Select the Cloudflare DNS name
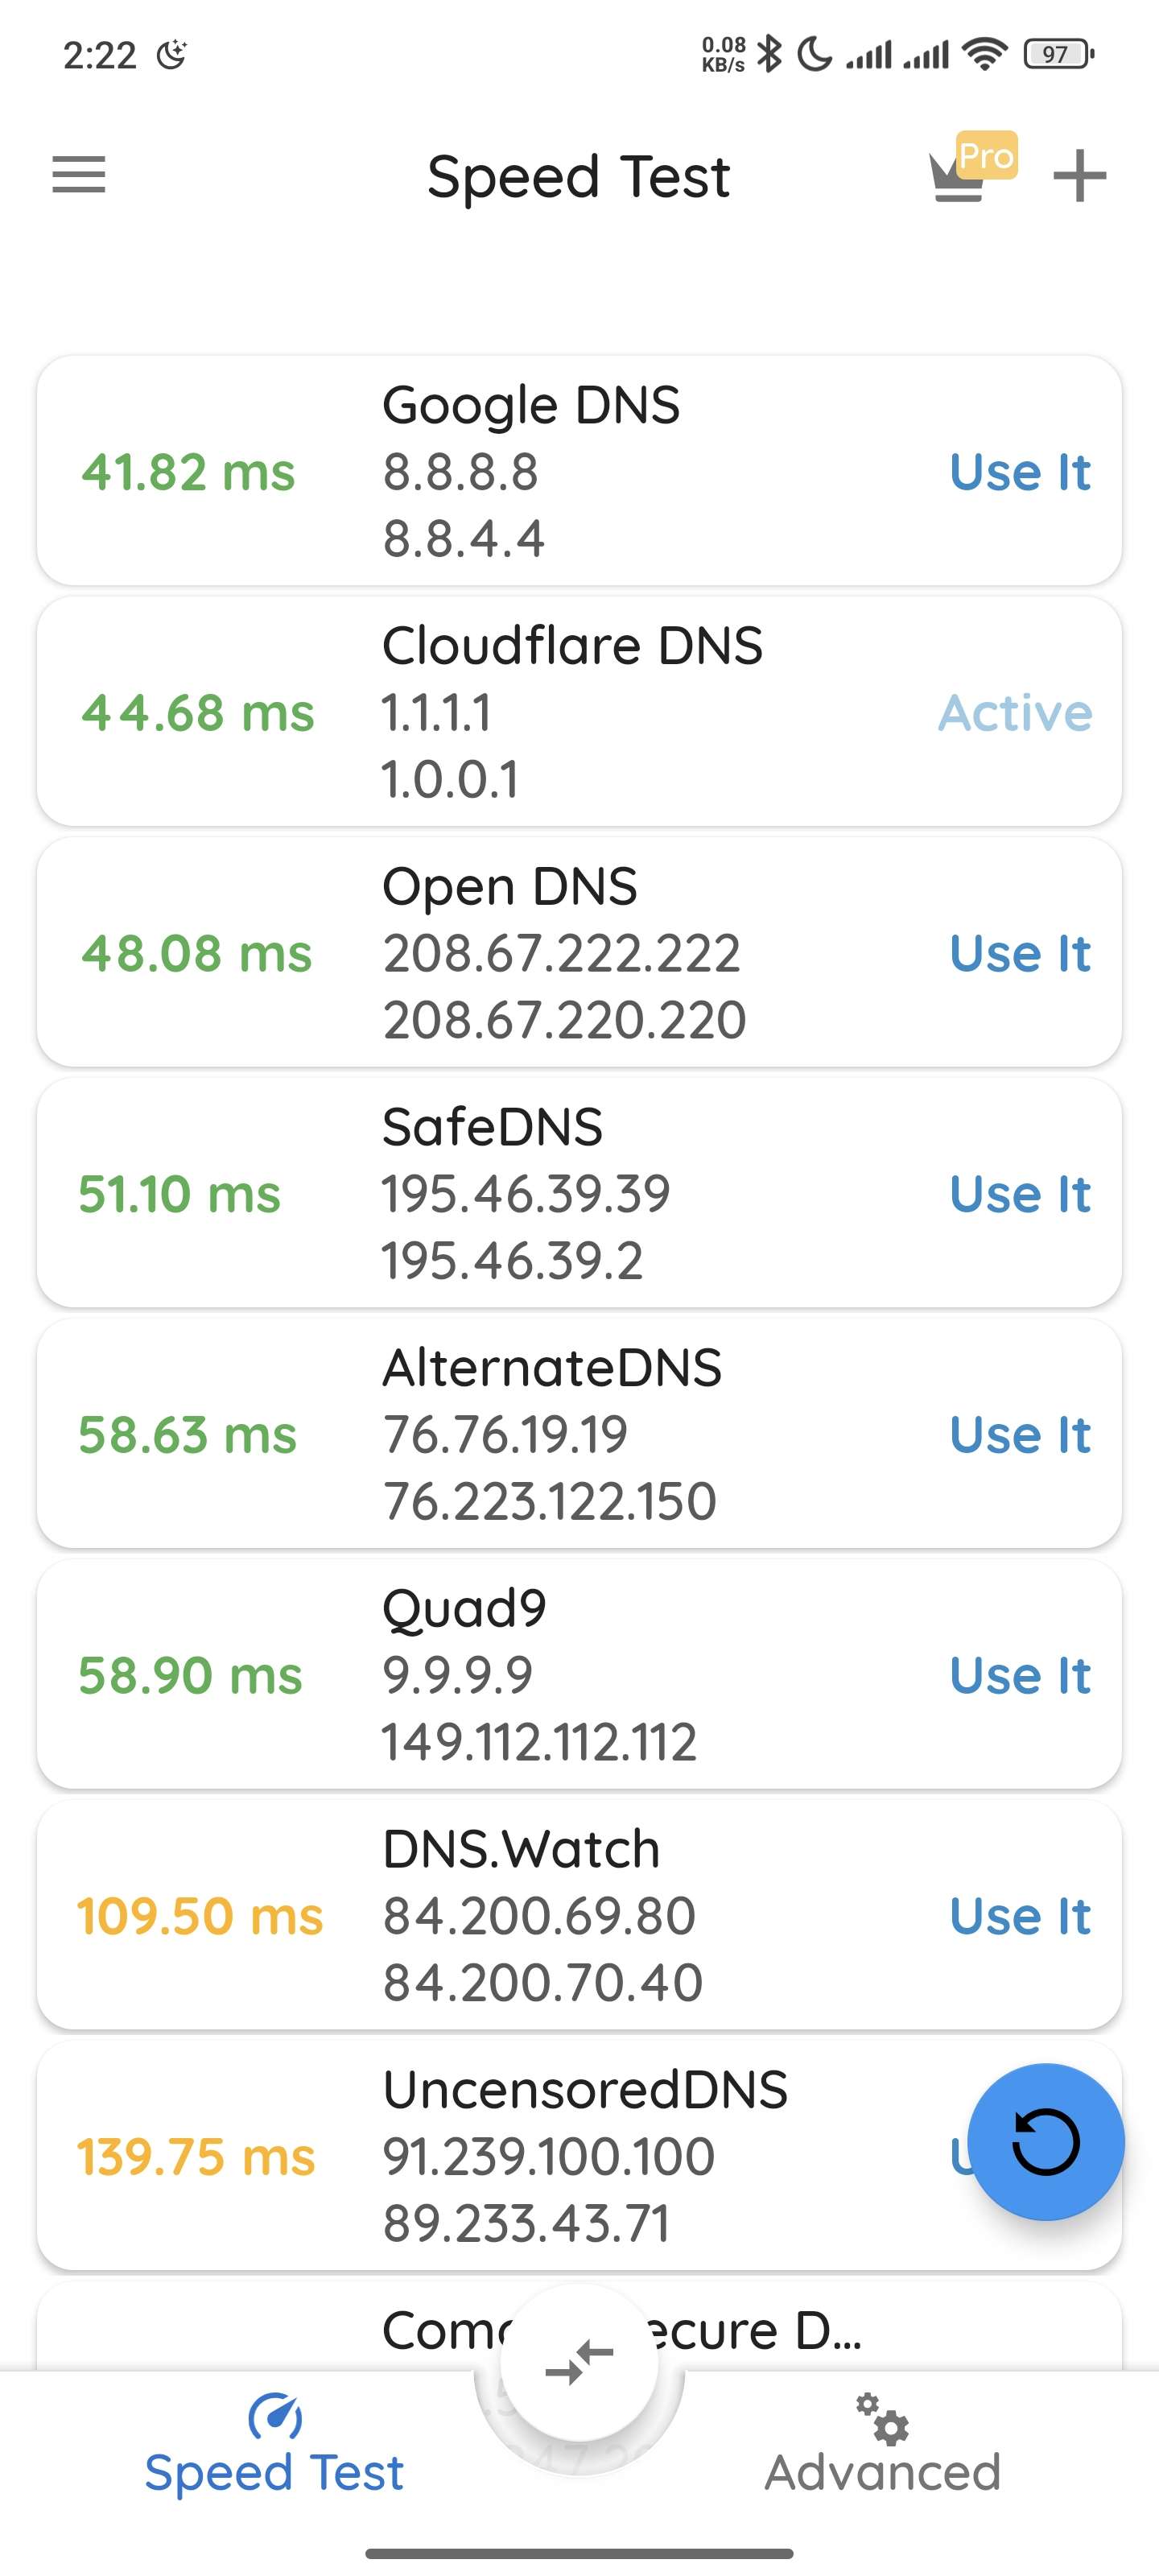The image size is (1159, 2576). (572, 646)
